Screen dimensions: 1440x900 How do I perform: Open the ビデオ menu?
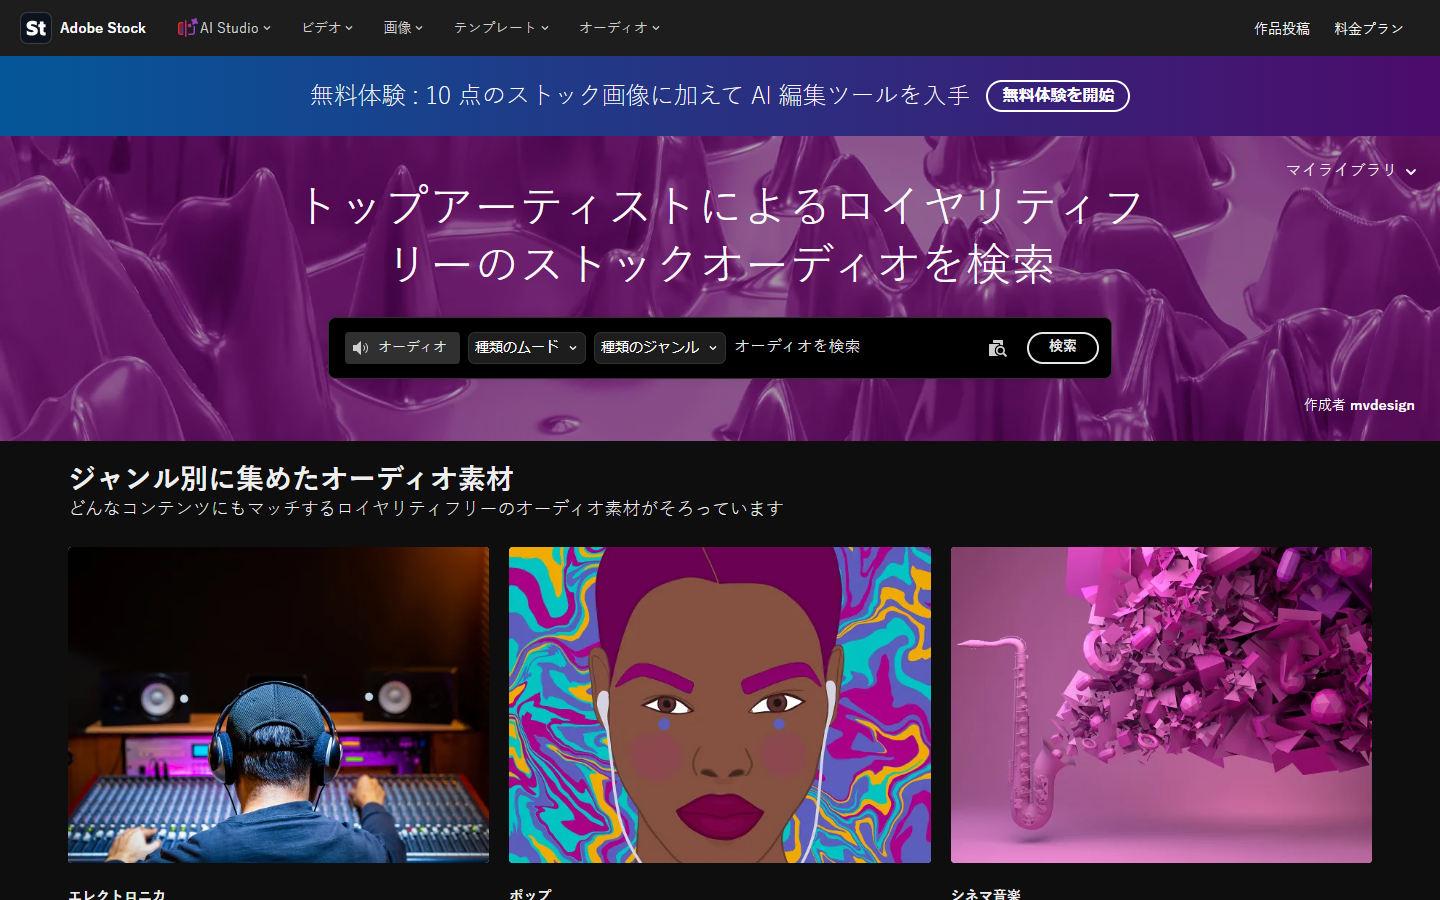click(x=327, y=28)
